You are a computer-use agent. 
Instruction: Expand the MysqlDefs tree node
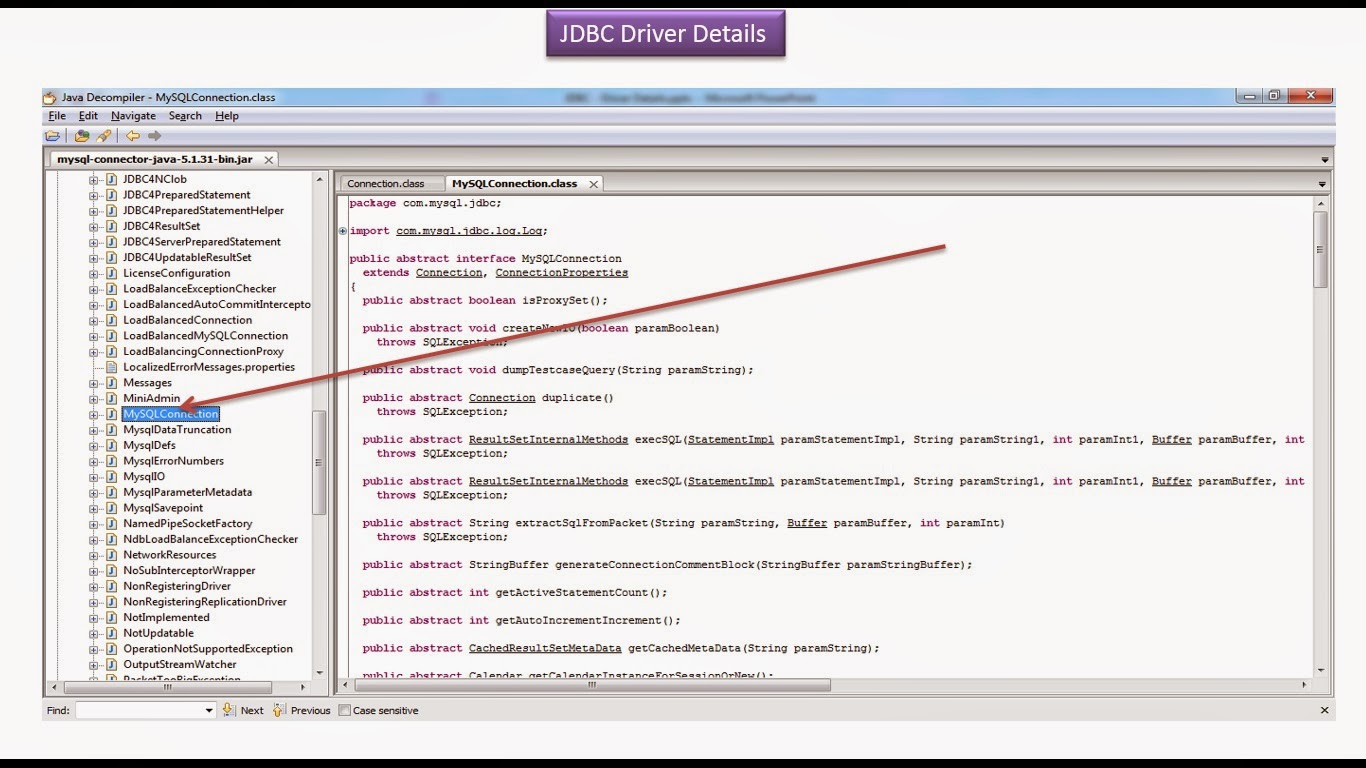coord(94,445)
